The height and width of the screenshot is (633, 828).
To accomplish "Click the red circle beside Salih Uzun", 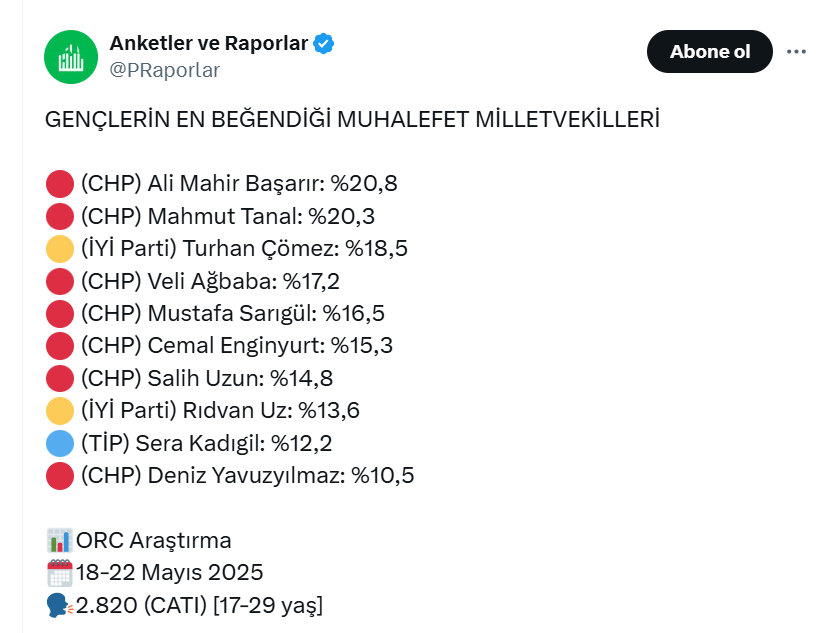I will [60, 379].
